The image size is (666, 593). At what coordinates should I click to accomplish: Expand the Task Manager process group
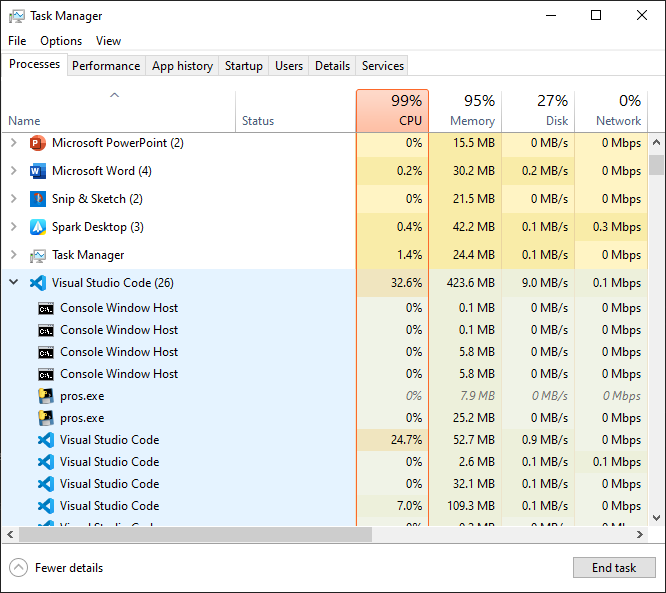pos(14,255)
